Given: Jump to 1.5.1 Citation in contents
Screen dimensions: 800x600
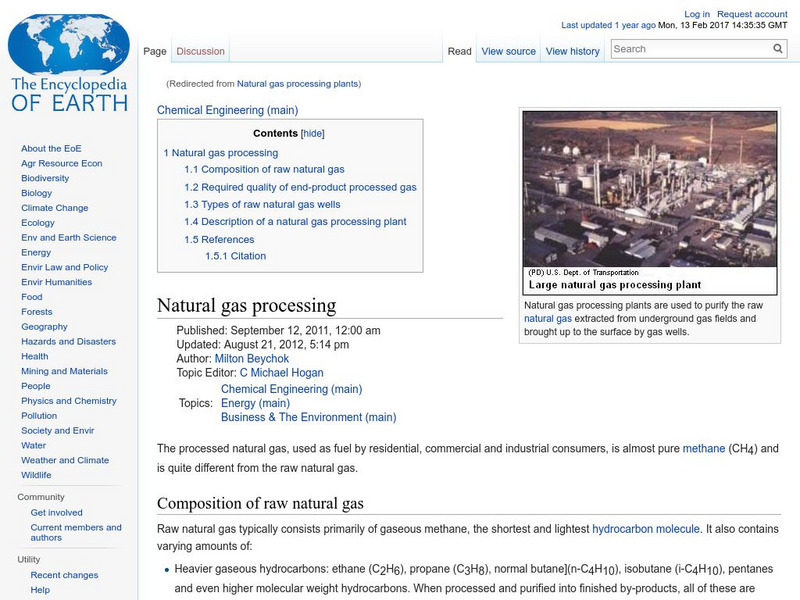Looking at the screenshot, I should (236, 256).
